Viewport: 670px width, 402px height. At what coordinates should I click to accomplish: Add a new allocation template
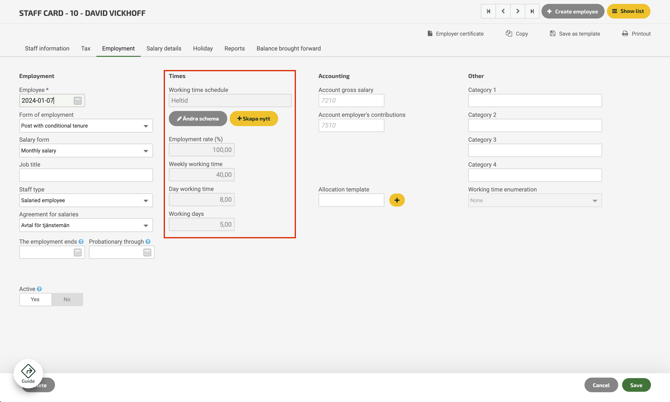(397, 200)
